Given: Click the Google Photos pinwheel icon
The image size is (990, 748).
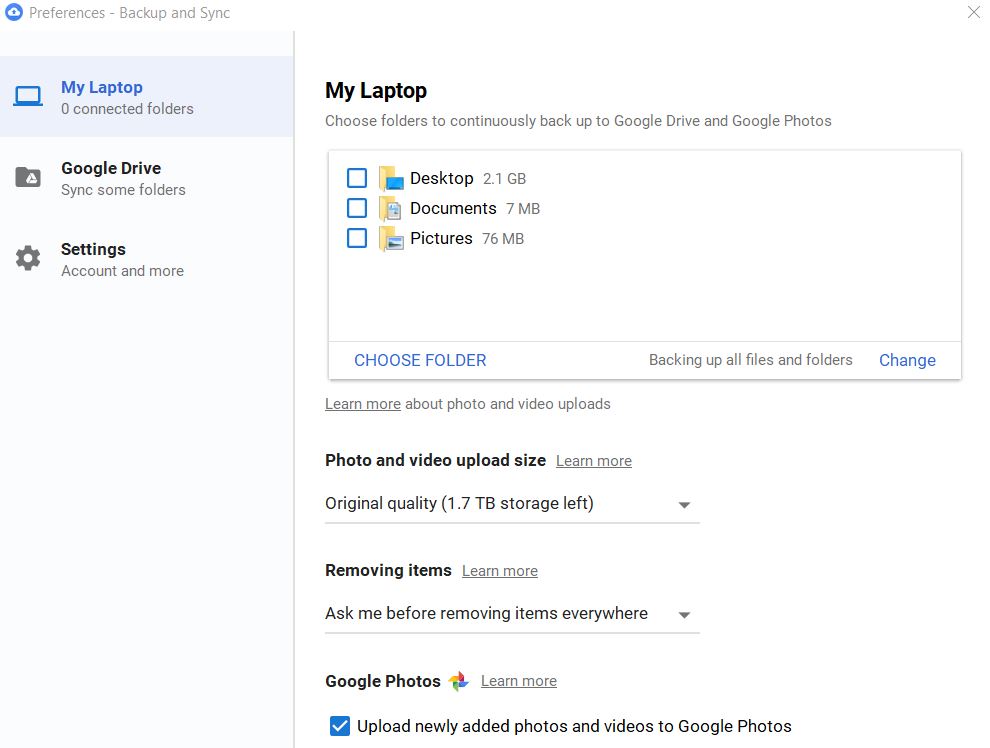Looking at the screenshot, I should click(x=459, y=682).
